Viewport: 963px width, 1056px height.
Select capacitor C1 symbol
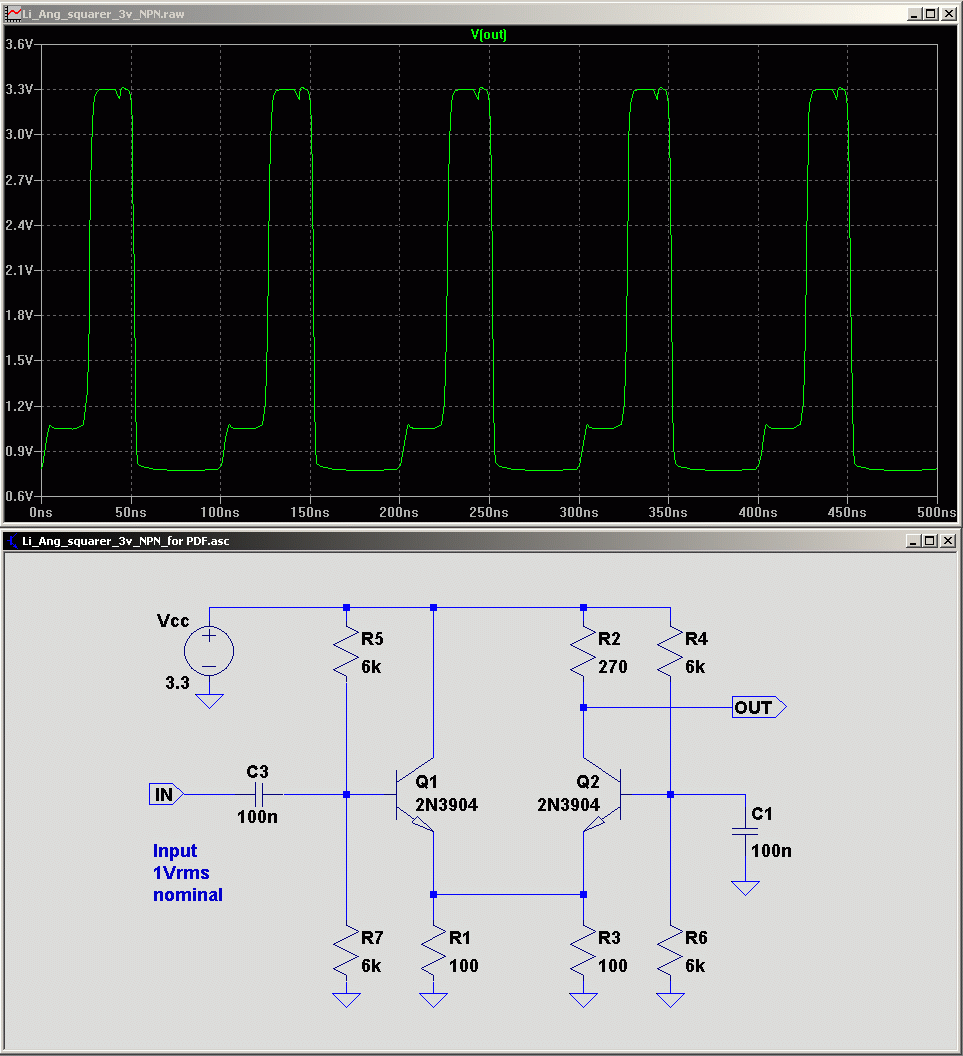(x=745, y=832)
